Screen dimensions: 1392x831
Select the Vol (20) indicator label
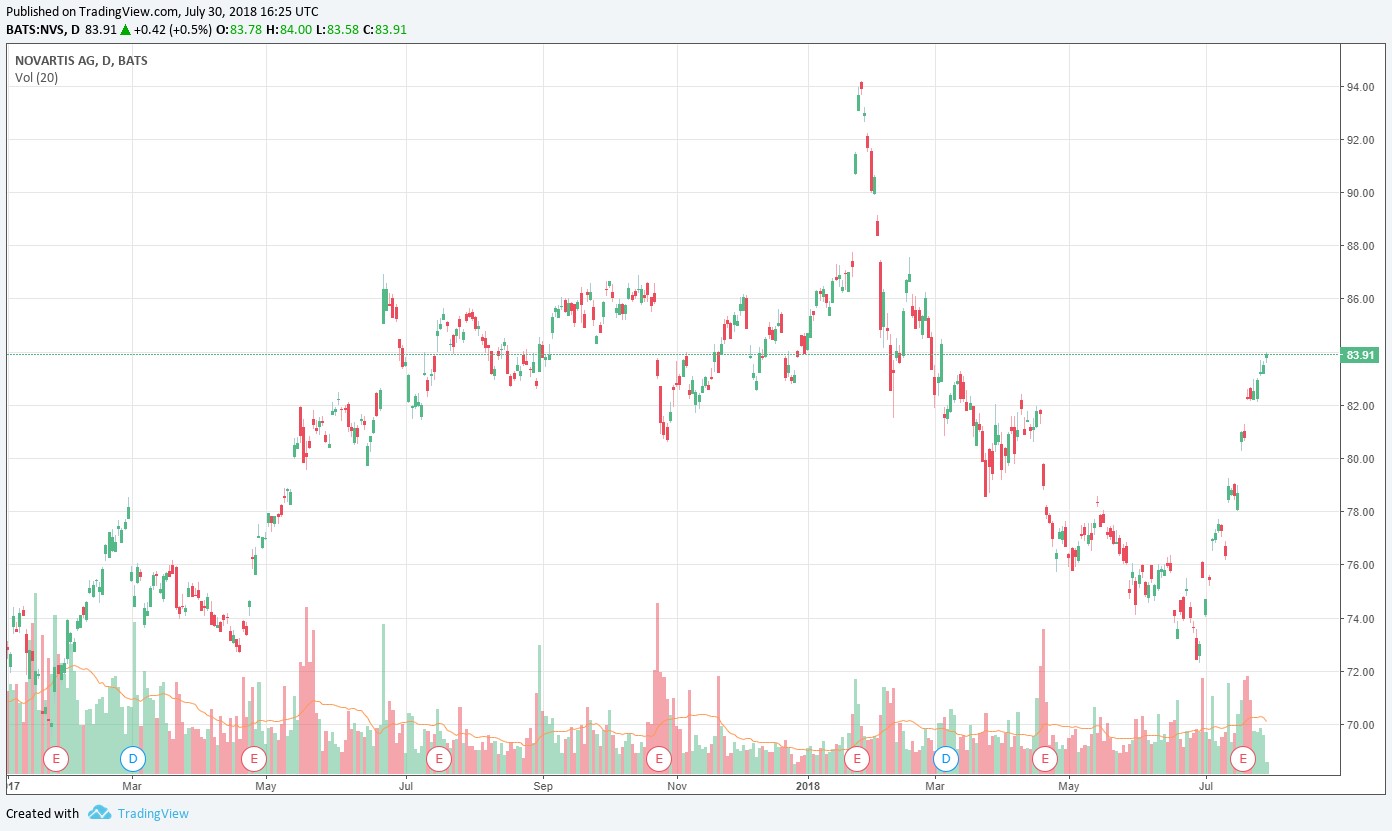[x=36, y=77]
